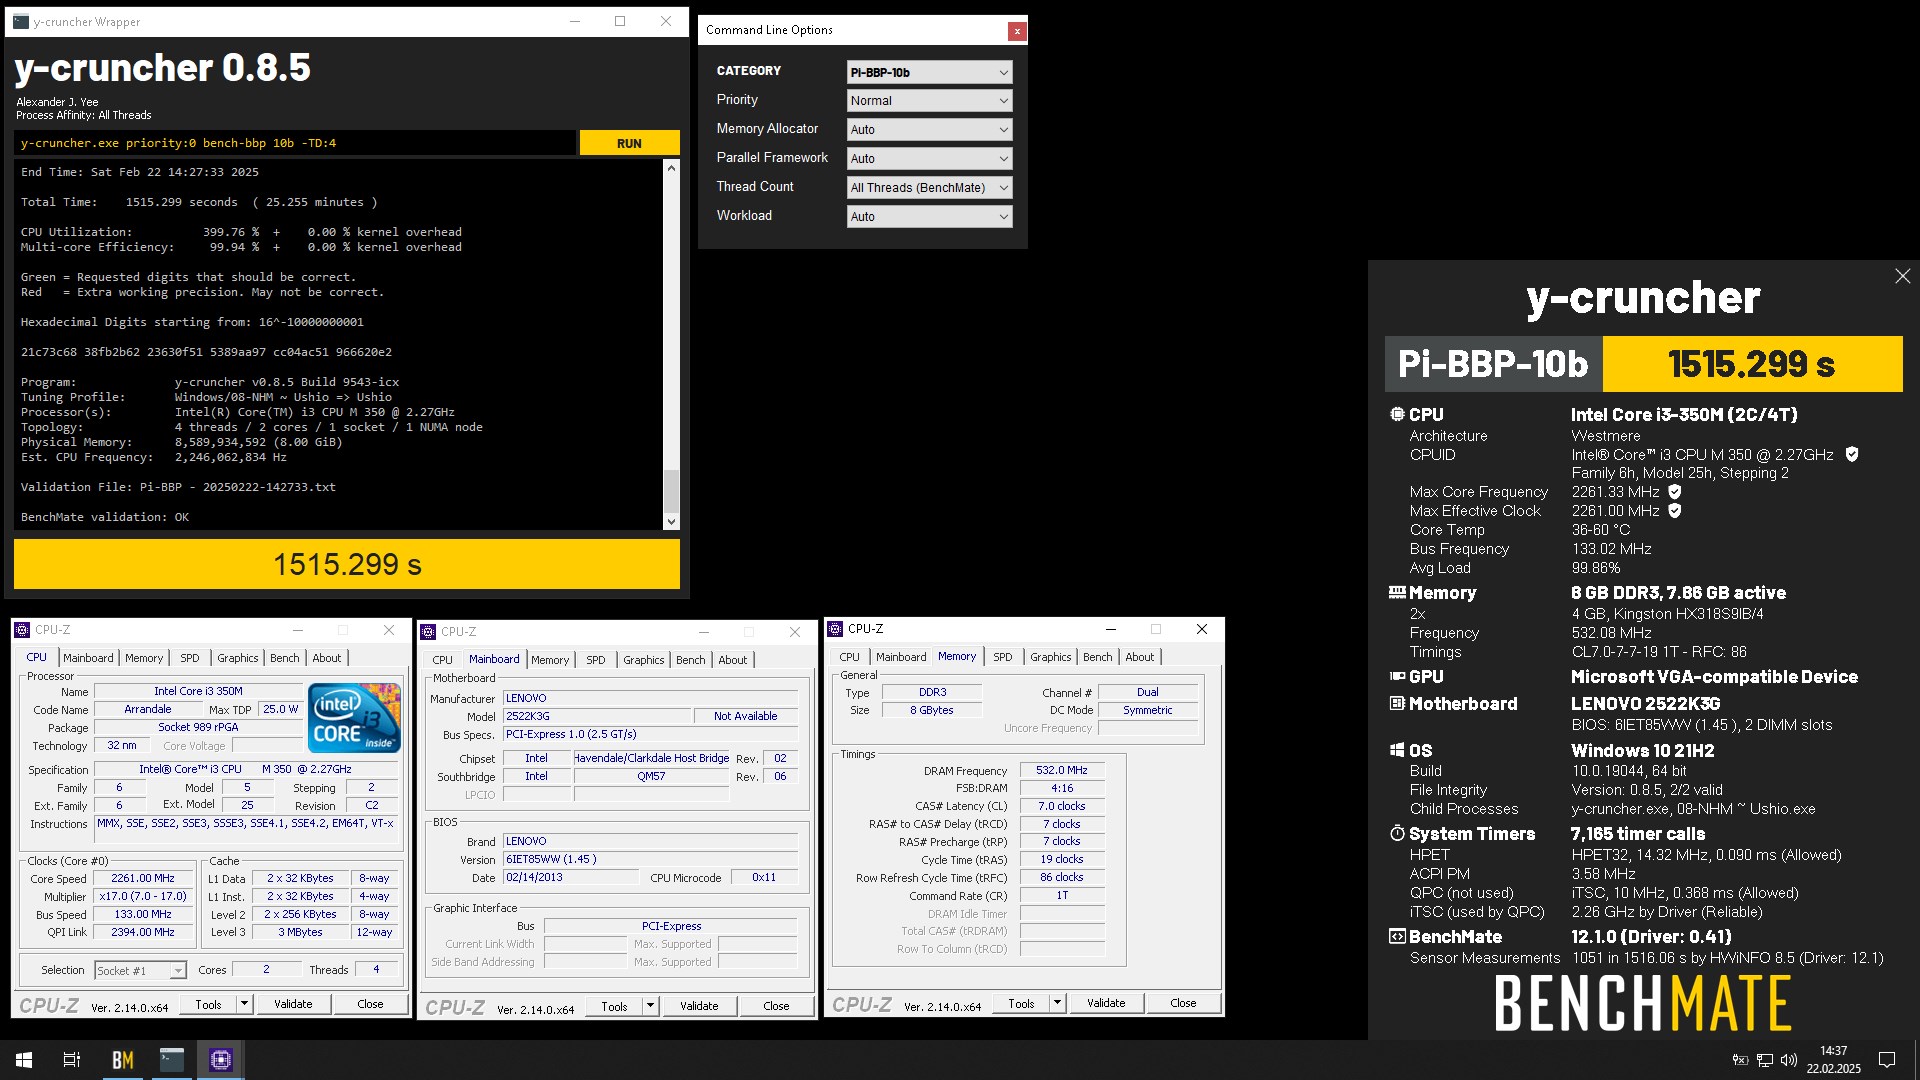This screenshot has height=1080, width=1920.
Task: Click BIOS Version field 6IET85WW
Action: (651, 860)
